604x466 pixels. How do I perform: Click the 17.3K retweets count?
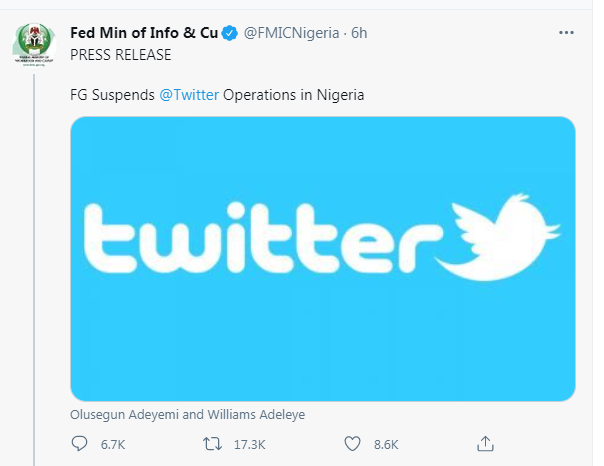click(250, 445)
